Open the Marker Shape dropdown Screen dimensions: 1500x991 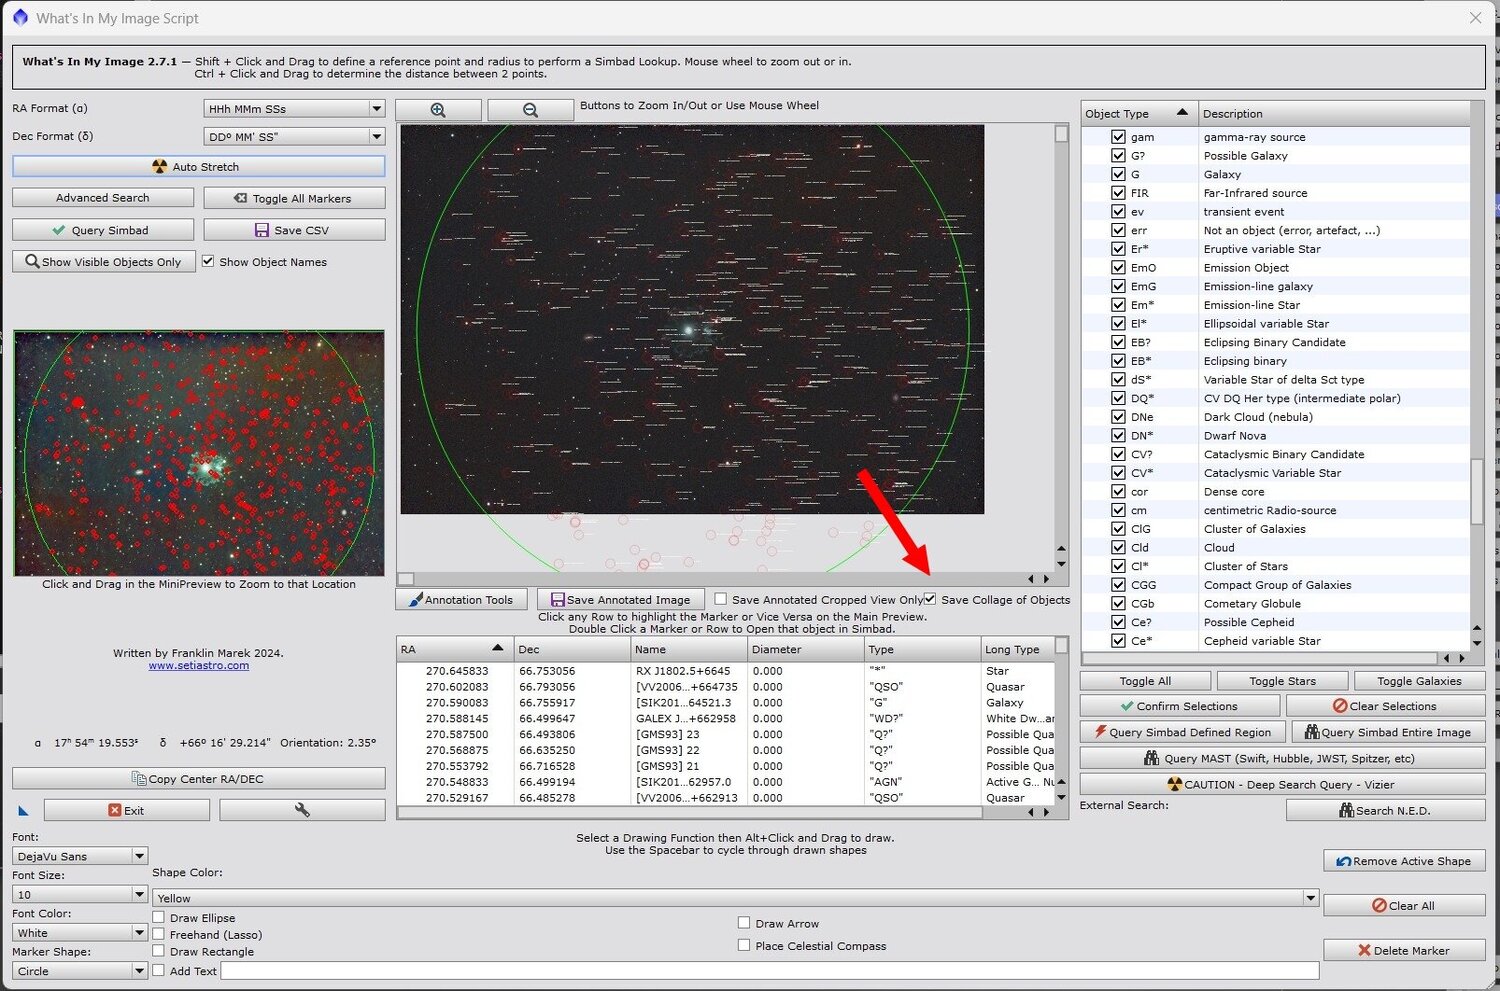click(x=80, y=971)
